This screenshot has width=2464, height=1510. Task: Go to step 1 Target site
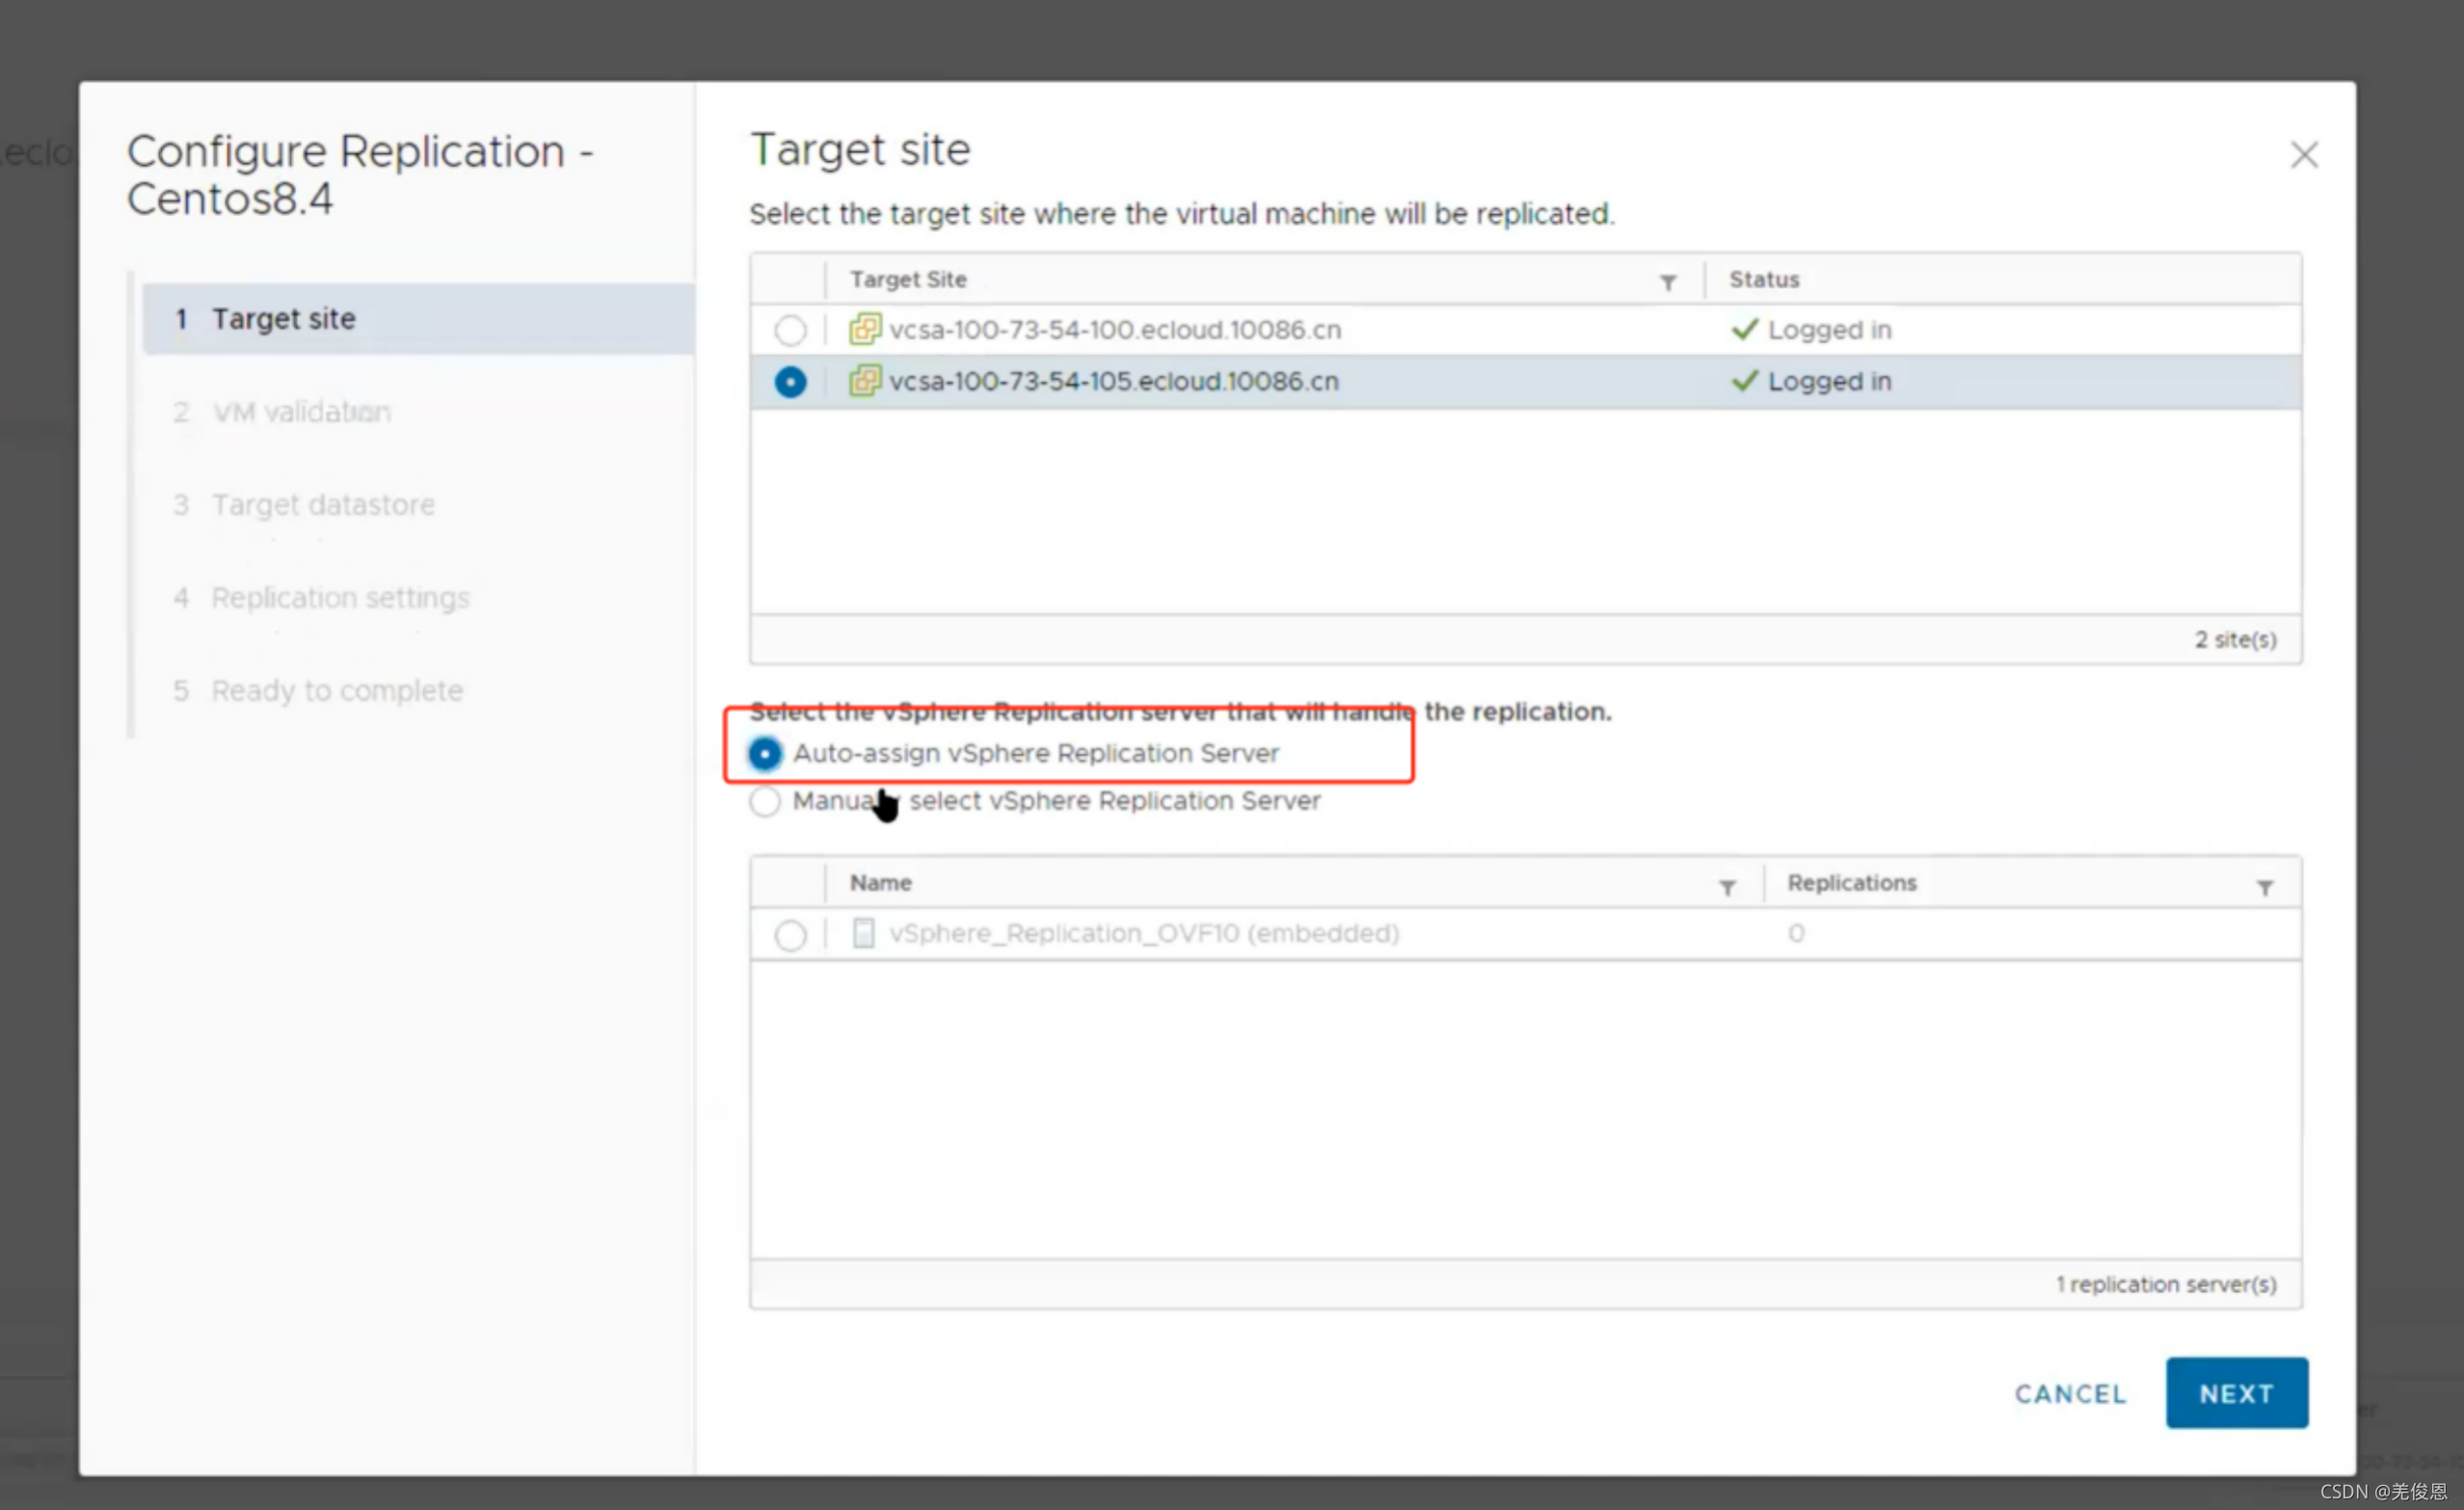284,319
